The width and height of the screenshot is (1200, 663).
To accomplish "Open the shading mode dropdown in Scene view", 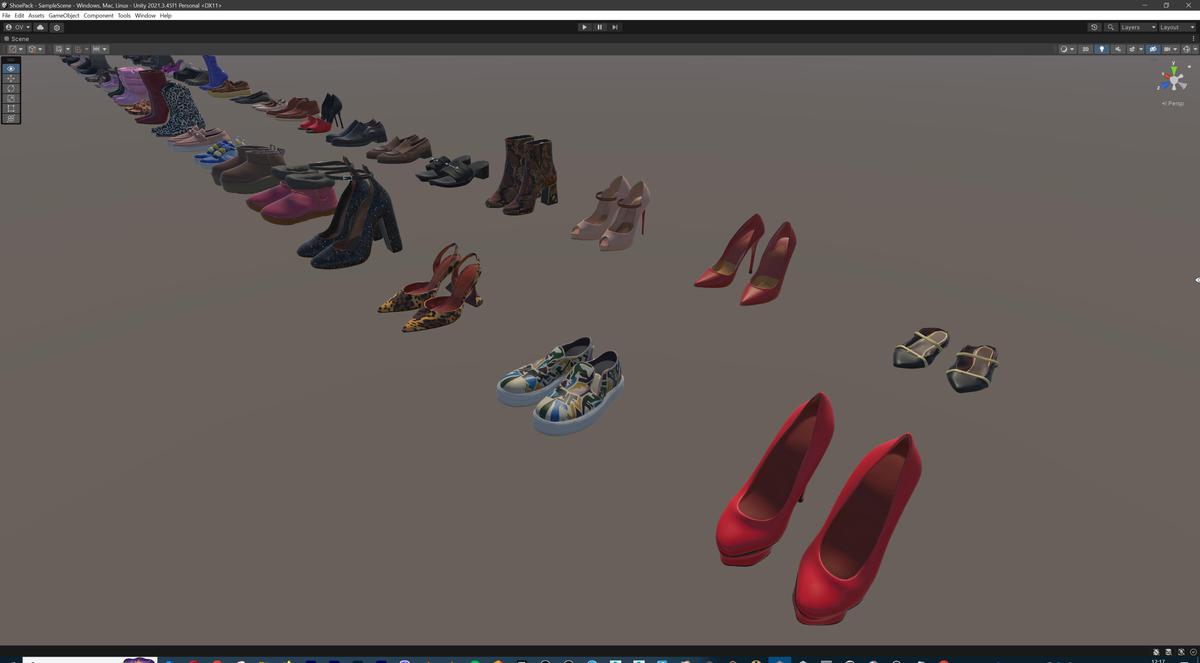I will 1067,49.
